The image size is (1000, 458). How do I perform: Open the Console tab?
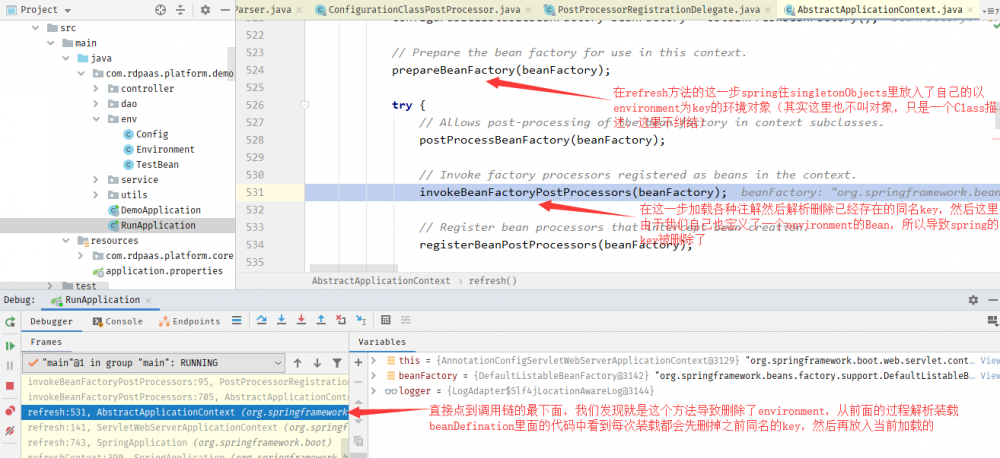click(x=117, y=321)
